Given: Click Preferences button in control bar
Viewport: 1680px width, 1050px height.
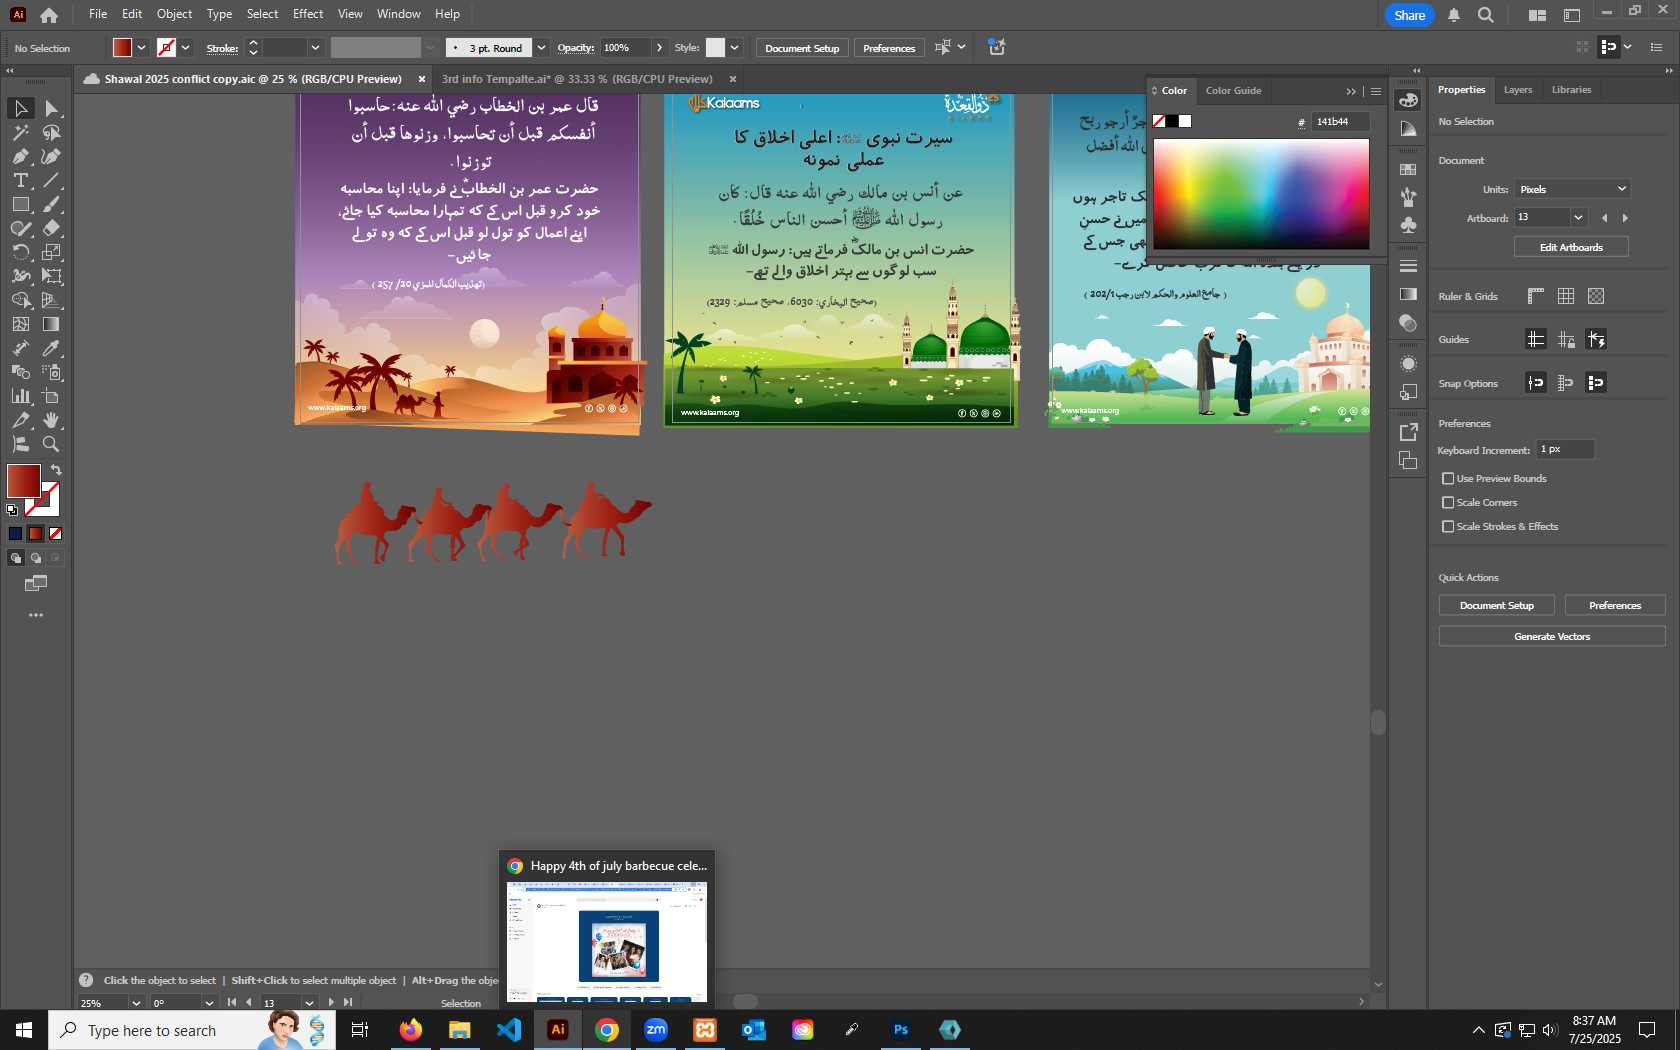Looking at the screenshot, I should [x=889, y=48].
